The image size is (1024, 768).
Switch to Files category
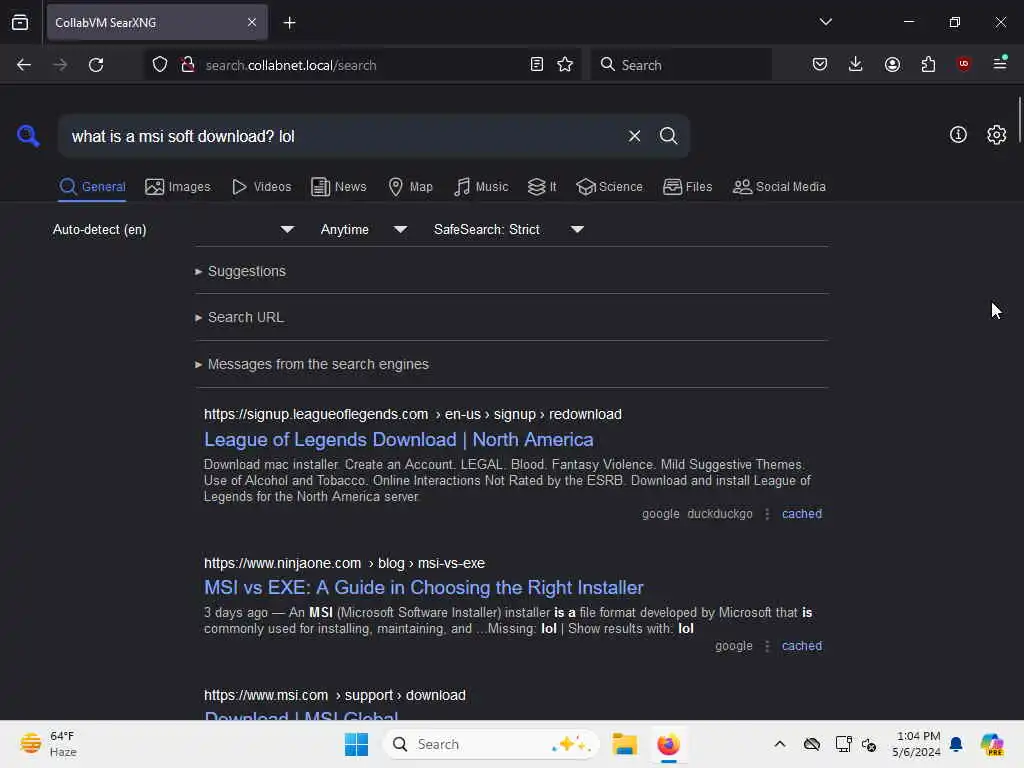point(687,187)
